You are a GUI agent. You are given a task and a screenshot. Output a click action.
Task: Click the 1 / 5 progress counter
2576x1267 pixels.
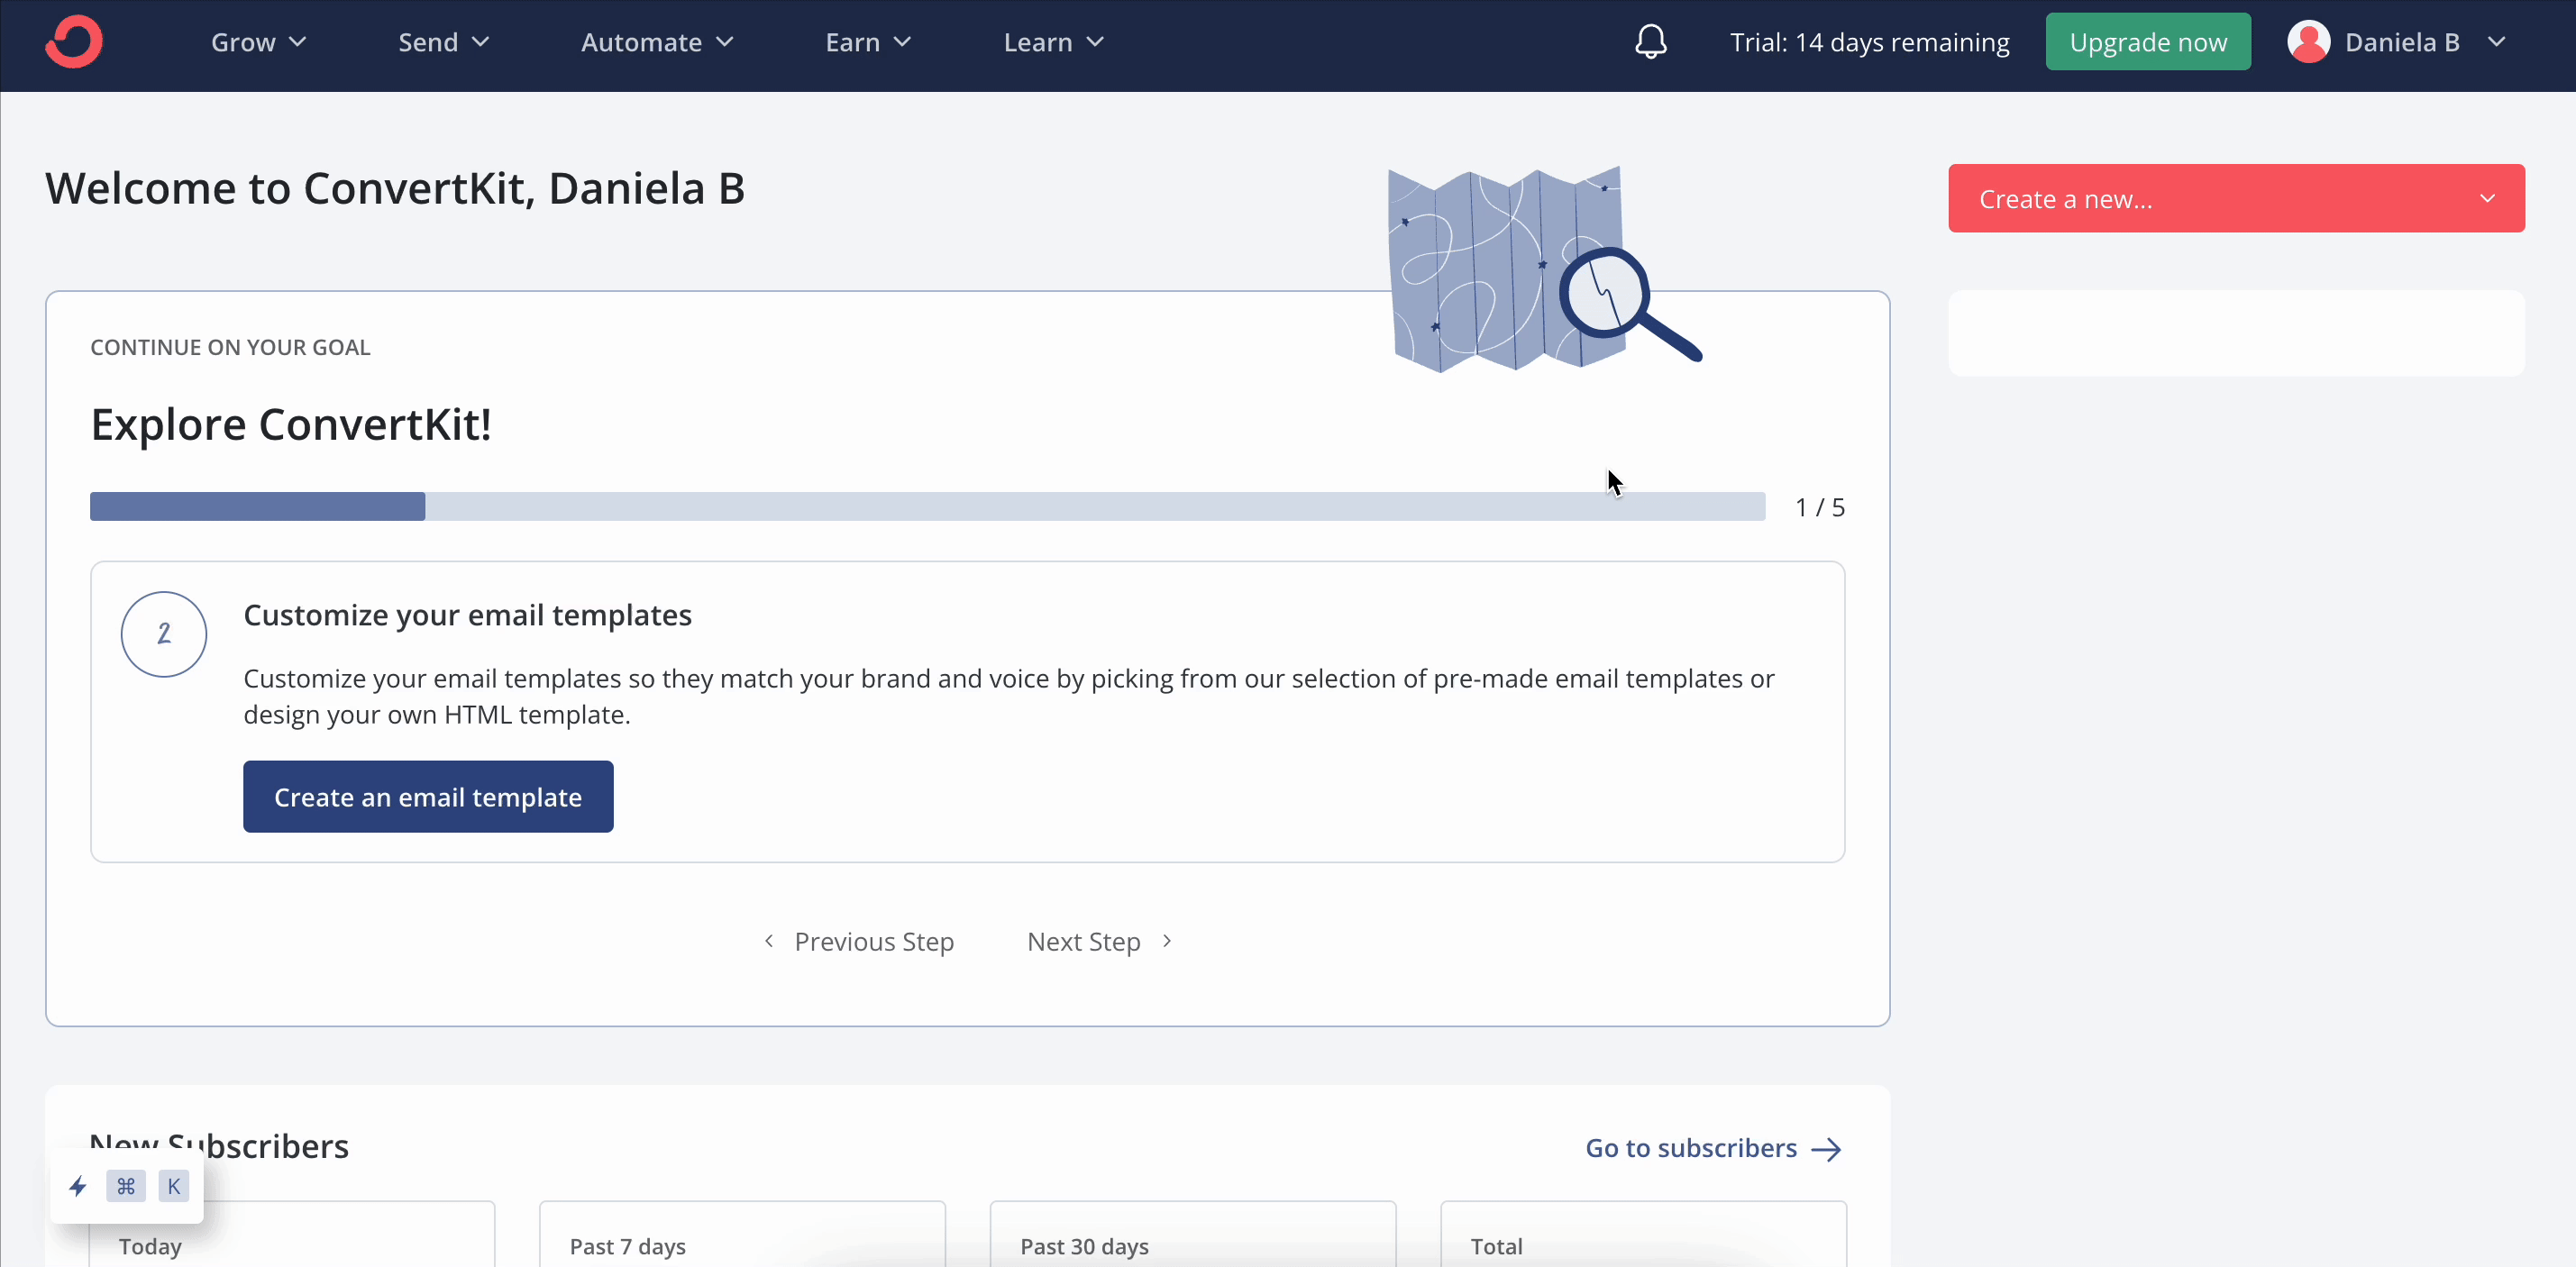(1820, 507)
